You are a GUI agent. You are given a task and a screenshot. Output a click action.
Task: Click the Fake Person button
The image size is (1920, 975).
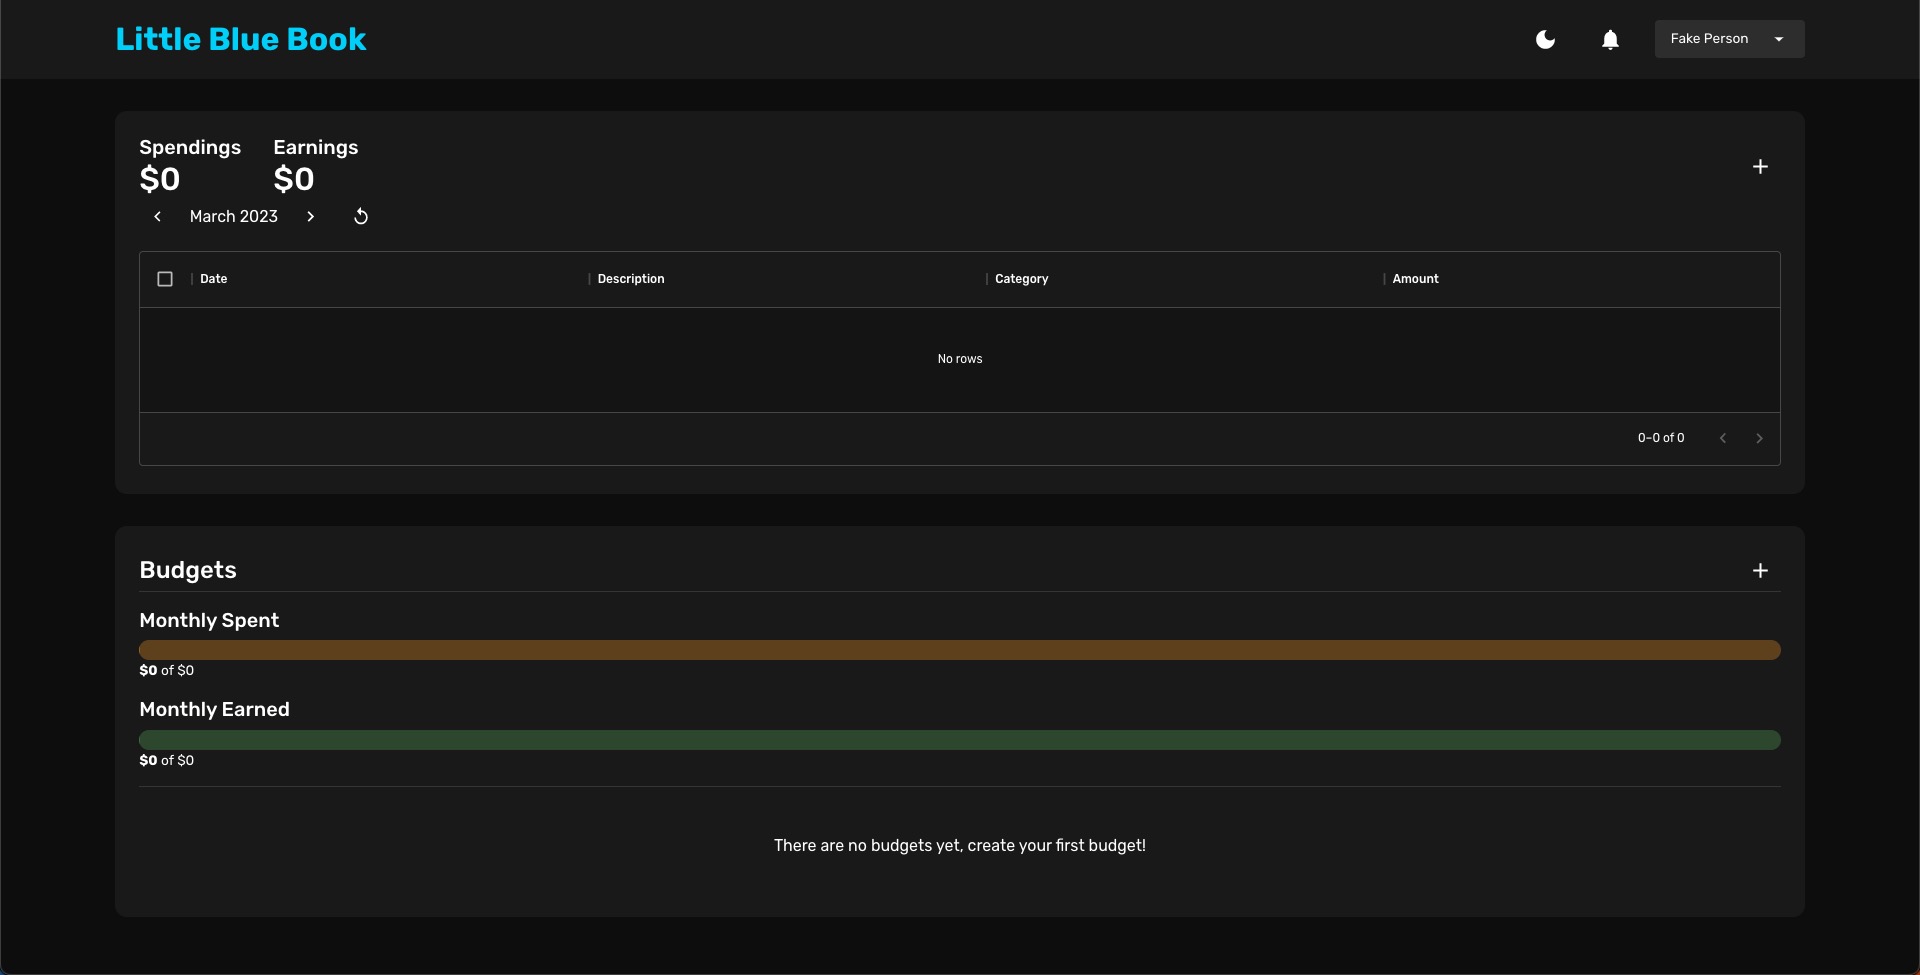[x=1710, y=39]
